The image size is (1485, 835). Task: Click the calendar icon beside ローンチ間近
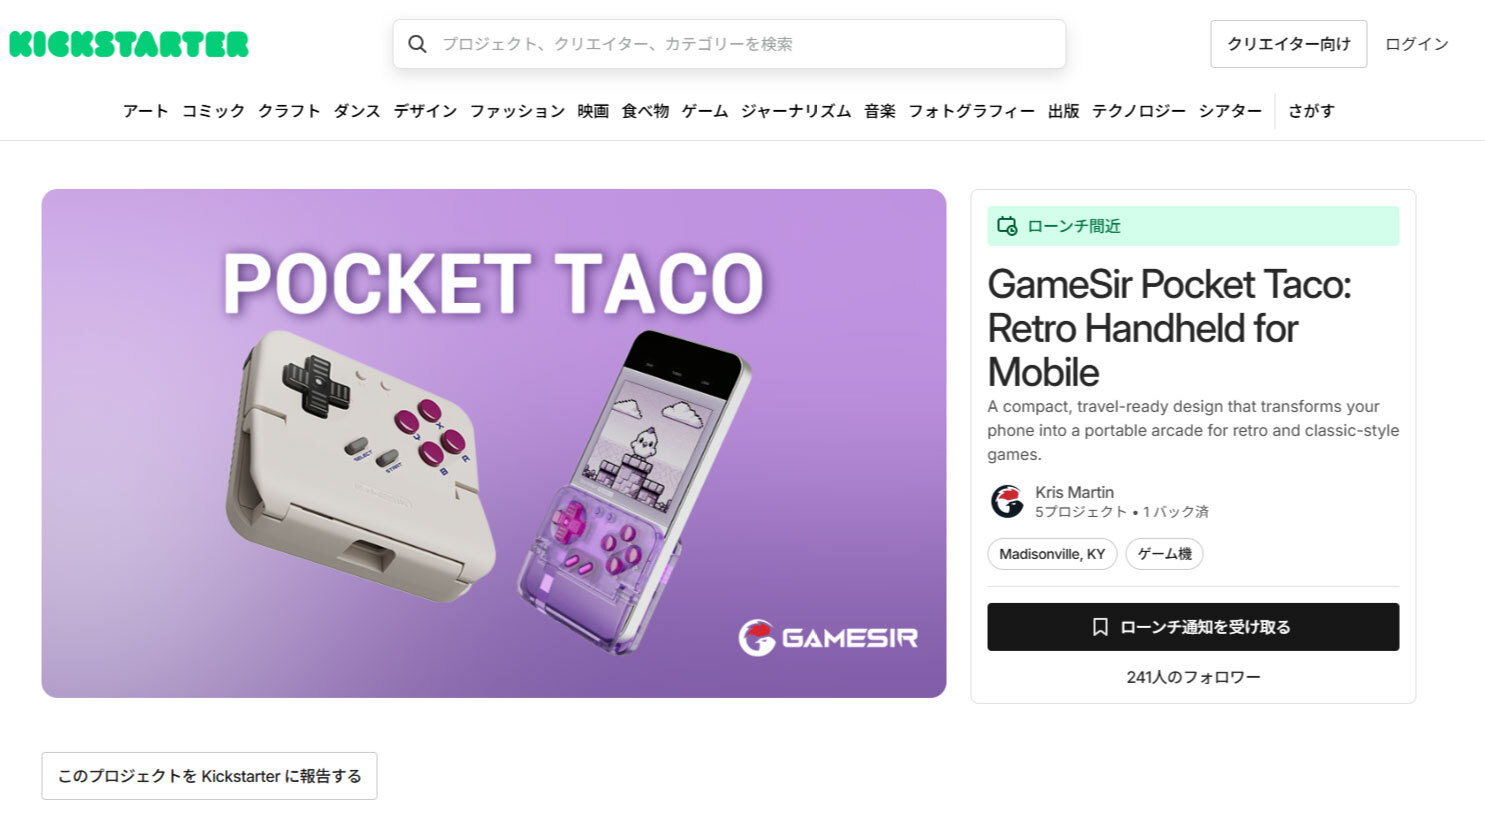click(1007, 226)
